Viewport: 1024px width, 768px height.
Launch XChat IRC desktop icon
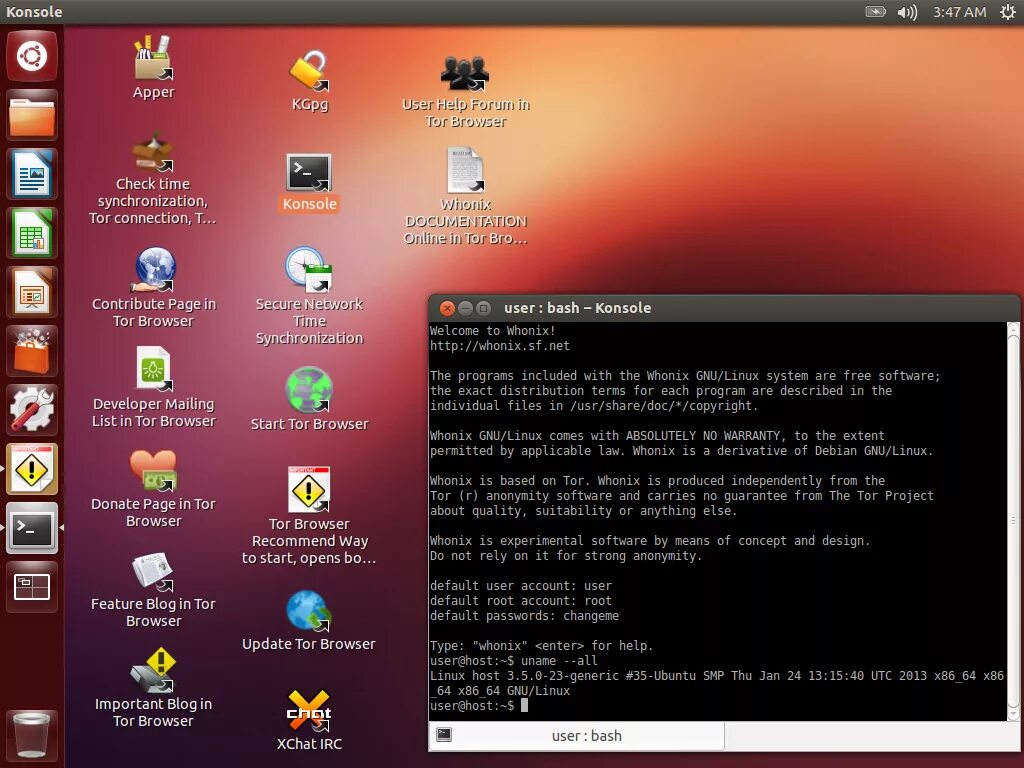pyautogui.click(x=309, y=720)
